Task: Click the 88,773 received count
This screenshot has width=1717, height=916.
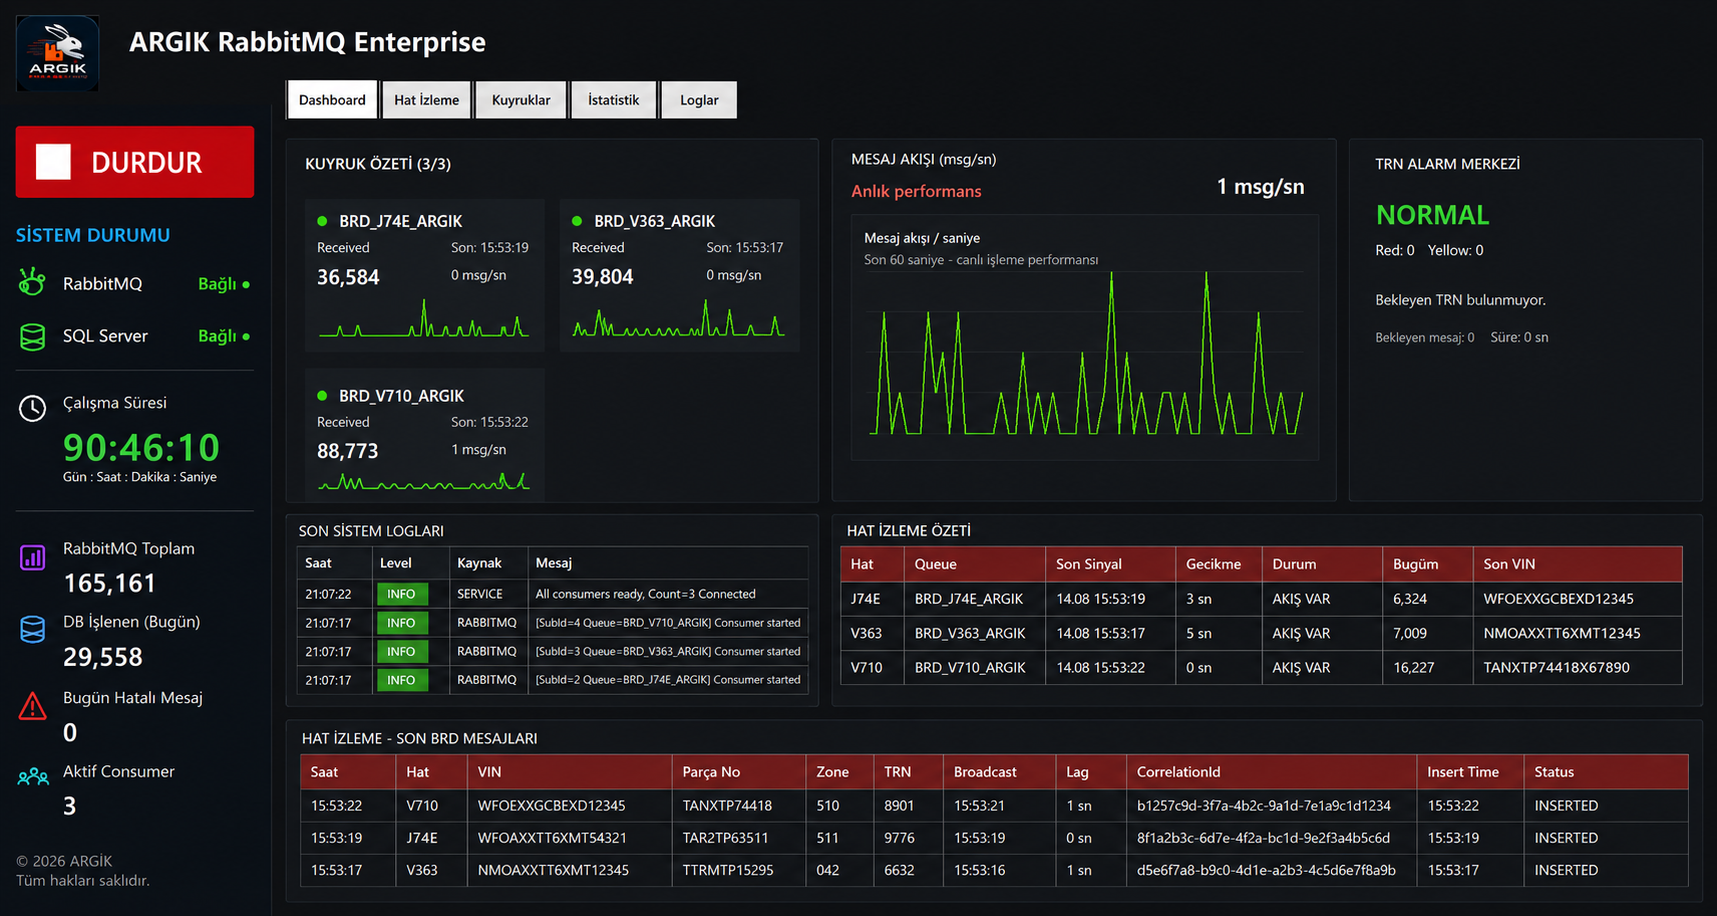Action: 348,451
